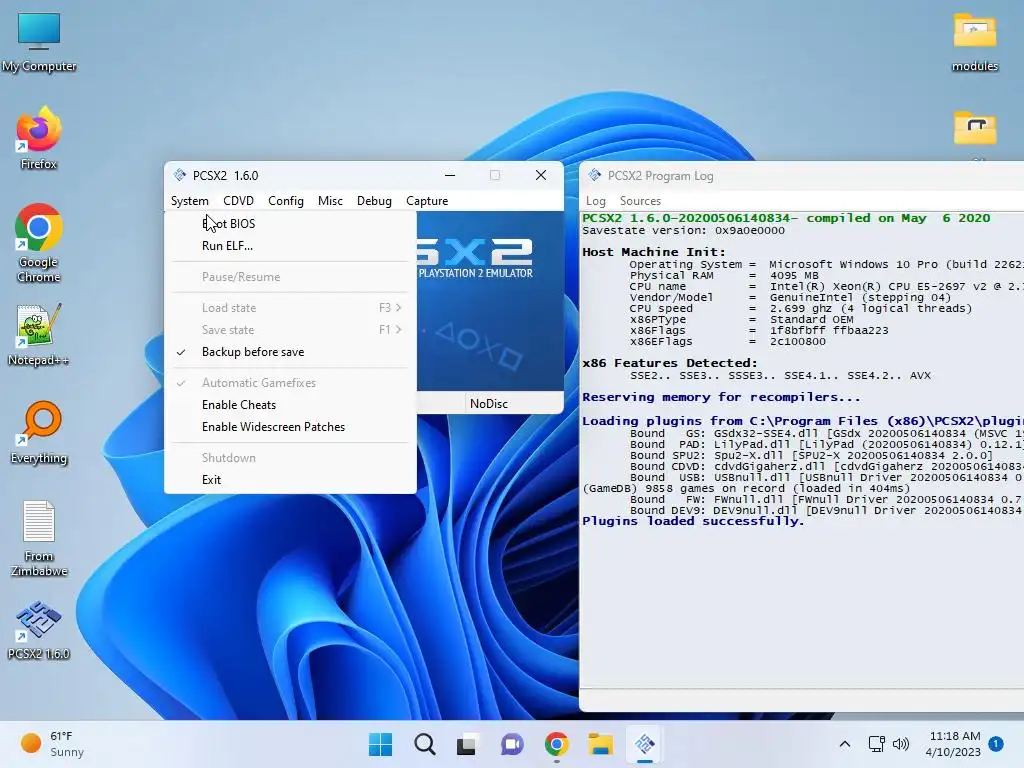Expand the Save state submenu
Viewport: 1024px width, 768px height.
click(290, 330)
